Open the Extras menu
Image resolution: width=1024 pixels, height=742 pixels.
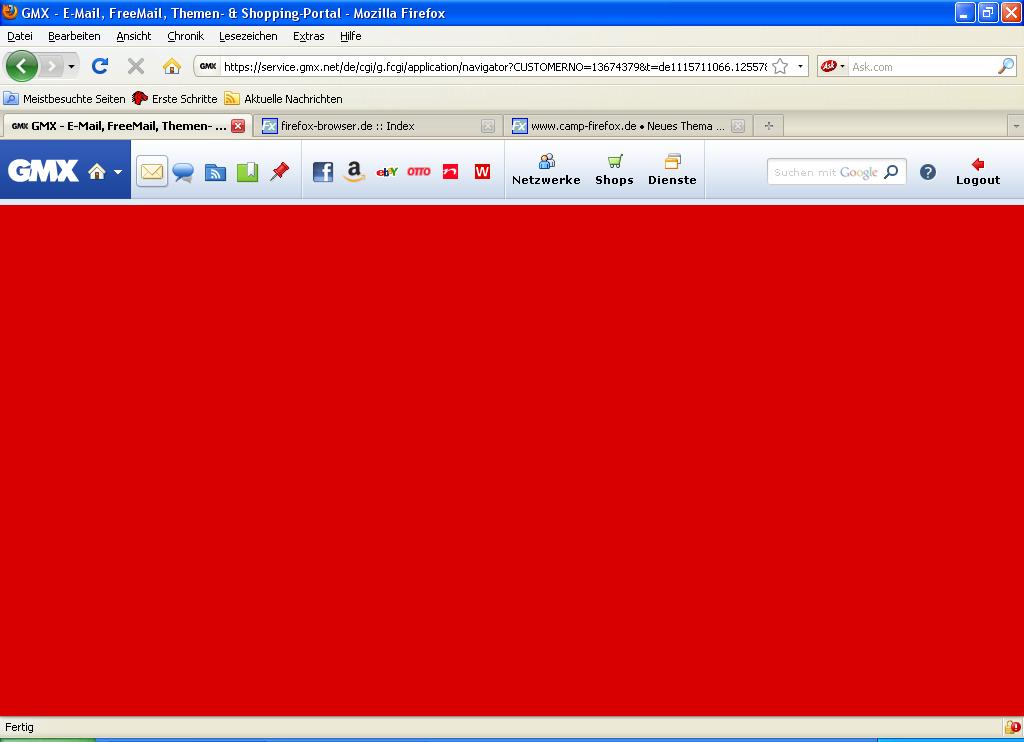(309, 36)
